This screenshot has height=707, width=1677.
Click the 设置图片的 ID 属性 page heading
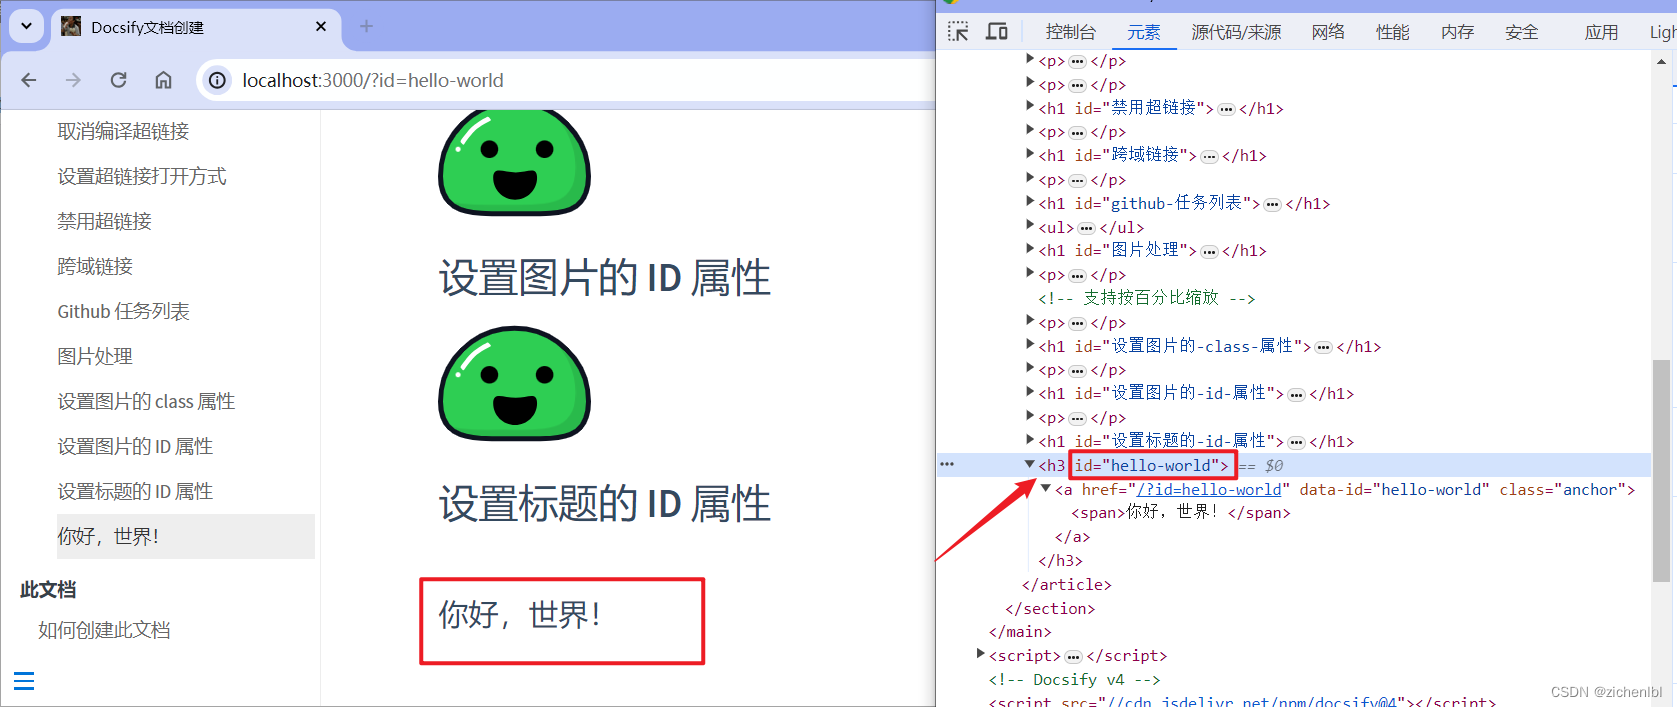tap(605, 278)
